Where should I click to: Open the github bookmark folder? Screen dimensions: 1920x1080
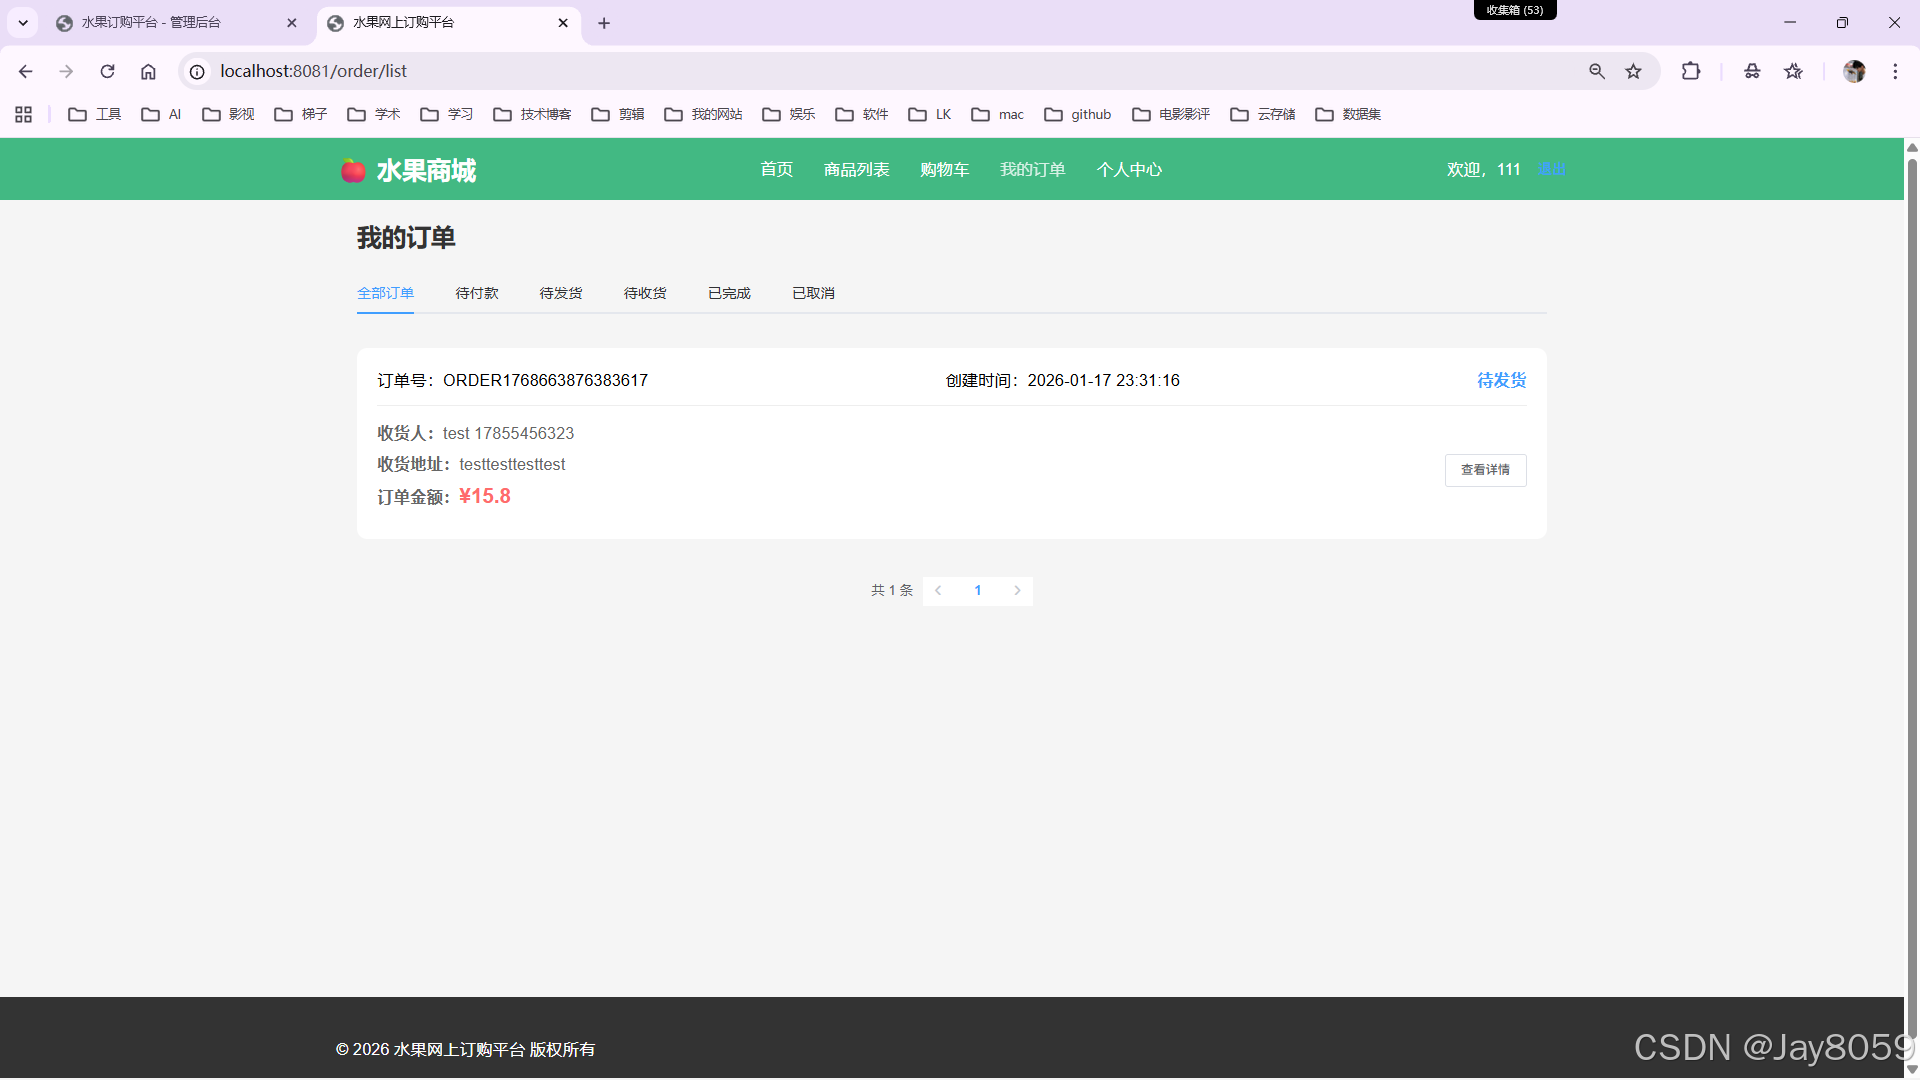[x=1078, y=114]
